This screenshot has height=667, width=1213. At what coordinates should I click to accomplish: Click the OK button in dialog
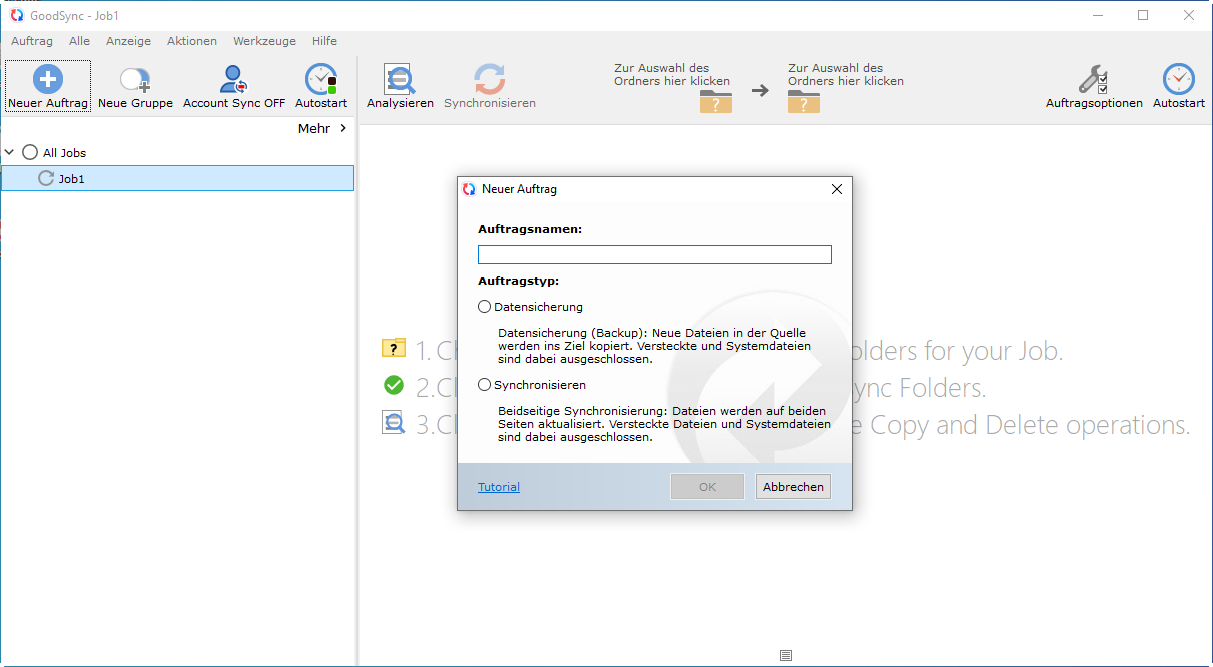[x=707, y=487]
